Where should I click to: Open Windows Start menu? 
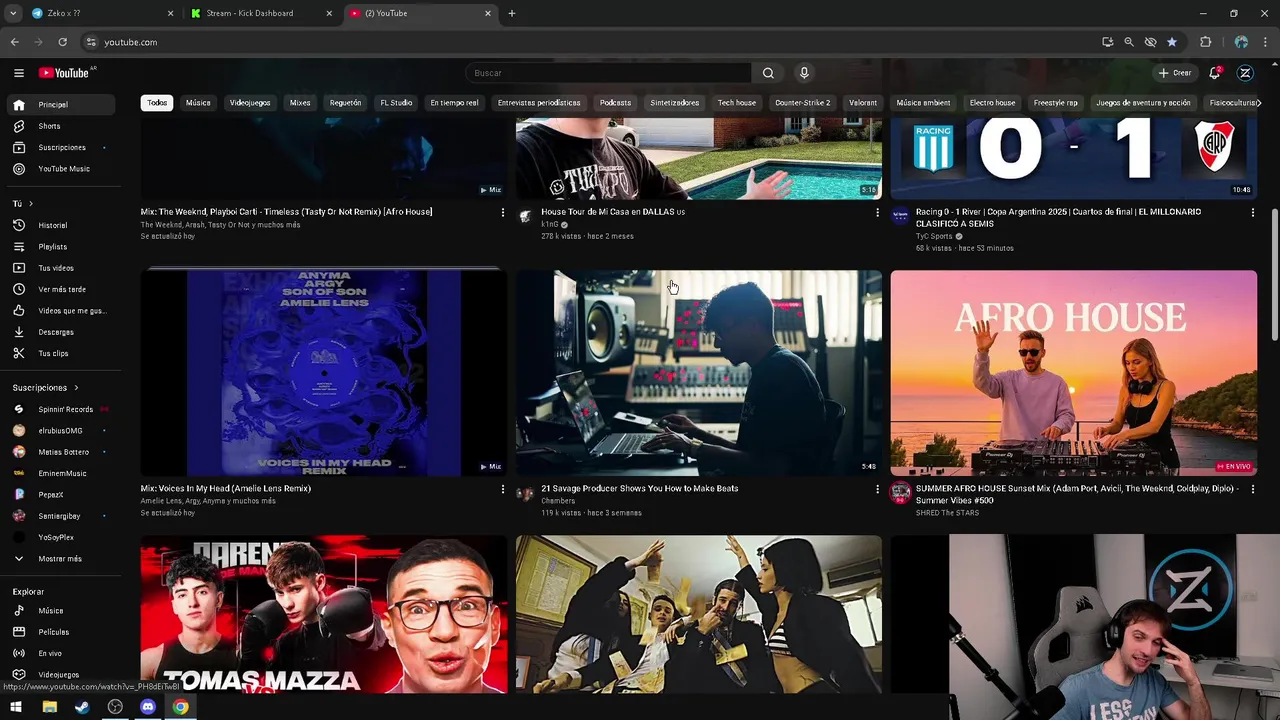pos(16,707)
